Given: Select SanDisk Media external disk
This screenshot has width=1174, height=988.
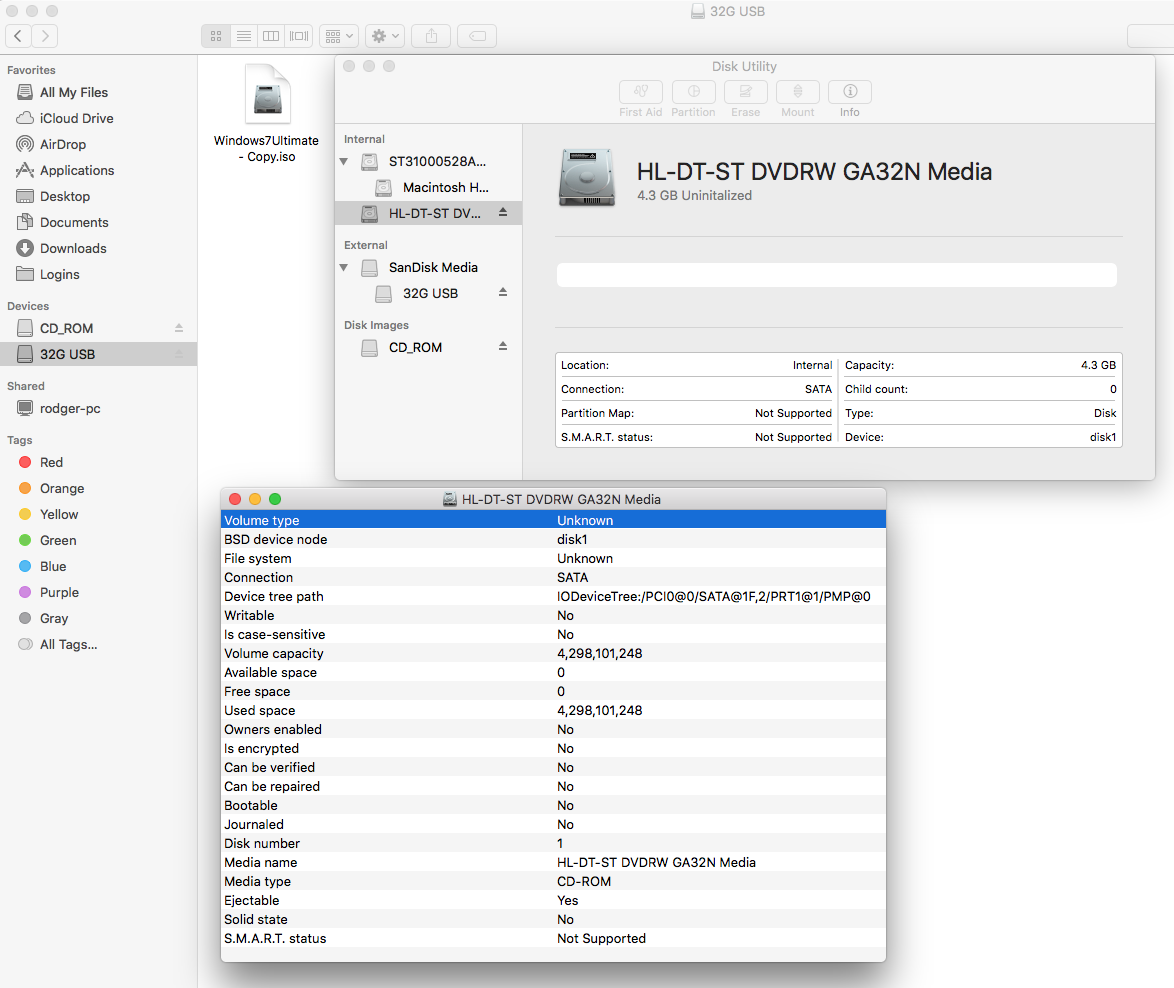Looking at the screenshot, I should pyautogui.click(x=428, y=267).
